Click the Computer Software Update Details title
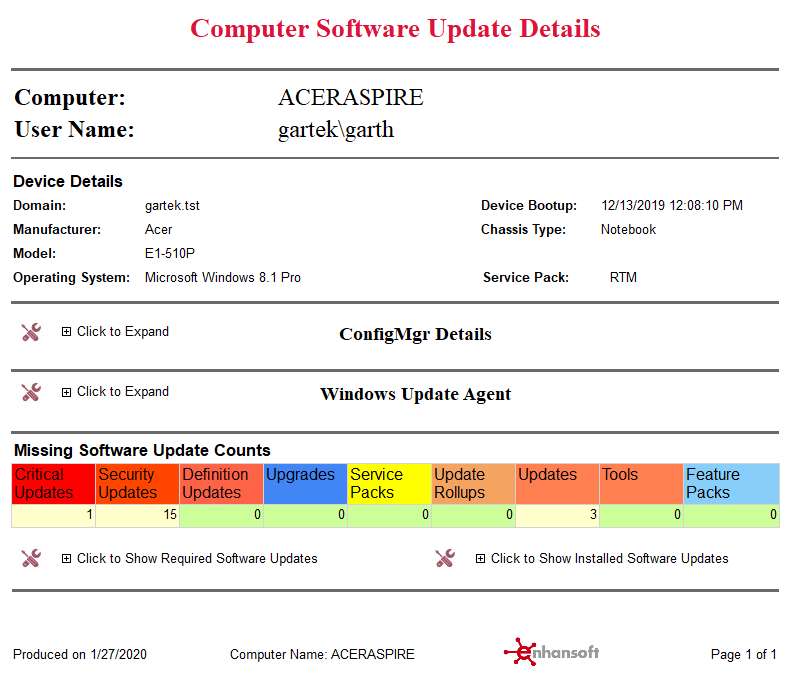The height and width of the screenshot is (680, 791). point(395,28)
